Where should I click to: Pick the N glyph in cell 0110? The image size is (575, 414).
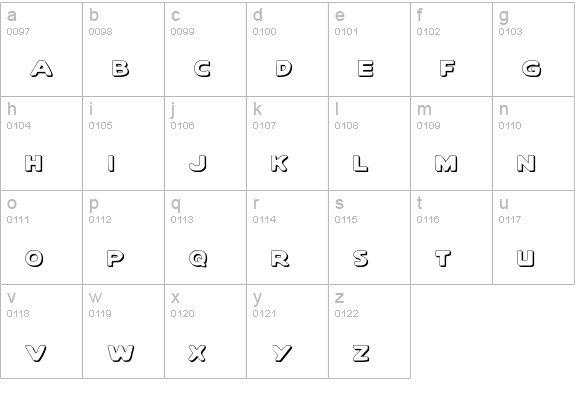pyautogui.click(x=526, y=163)
